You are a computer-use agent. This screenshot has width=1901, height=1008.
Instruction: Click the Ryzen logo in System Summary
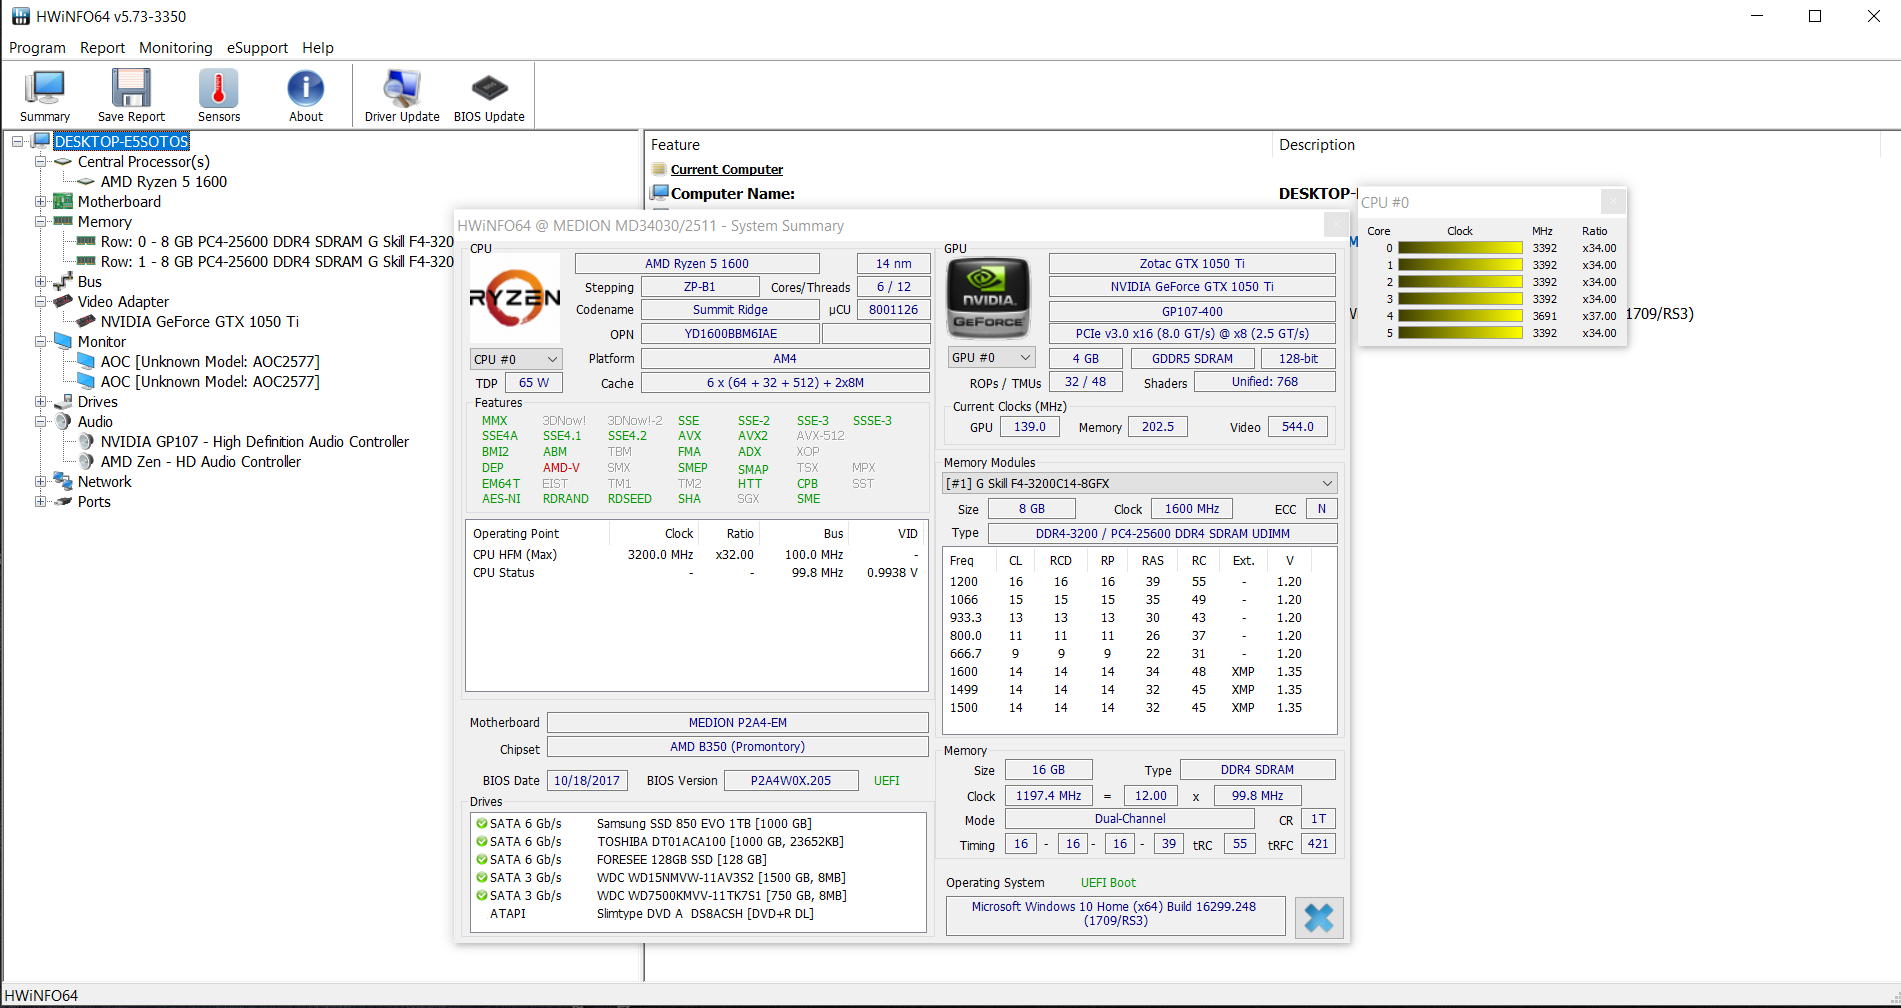(x=515, y=297)
